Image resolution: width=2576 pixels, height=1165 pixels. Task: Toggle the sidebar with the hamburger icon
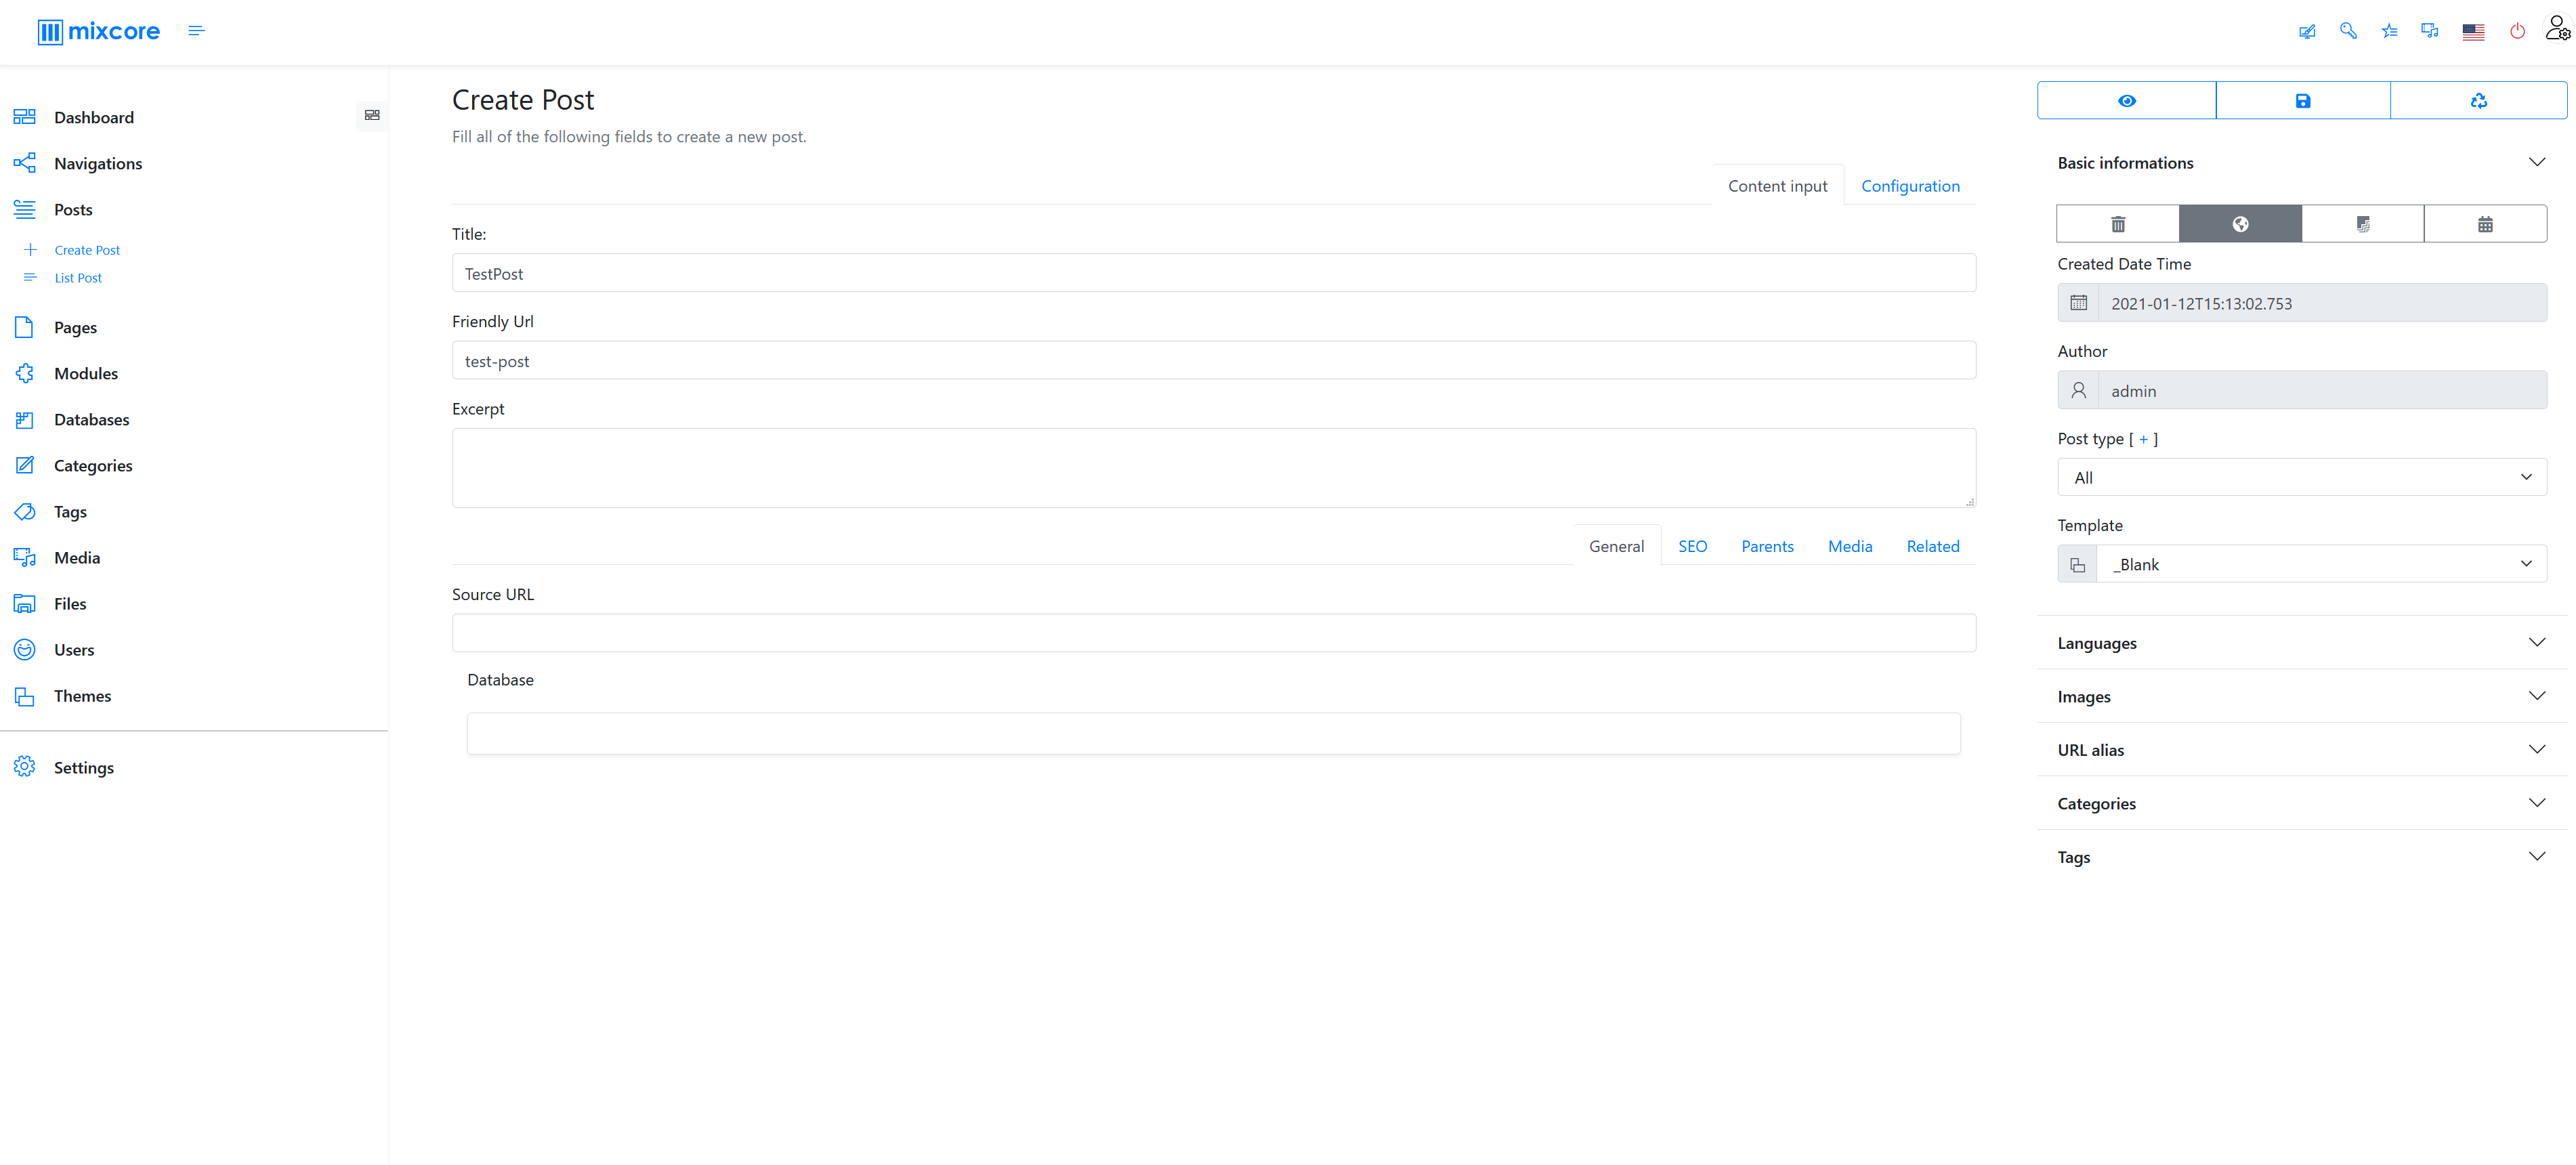[196, 31]
